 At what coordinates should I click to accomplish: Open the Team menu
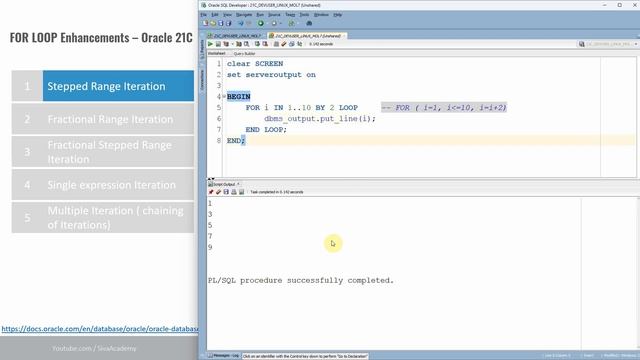(290, 15)
